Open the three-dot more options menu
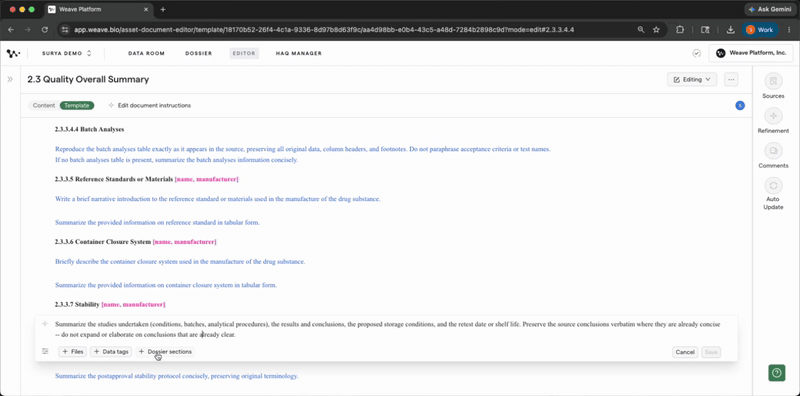 click(x=731, y=80)
